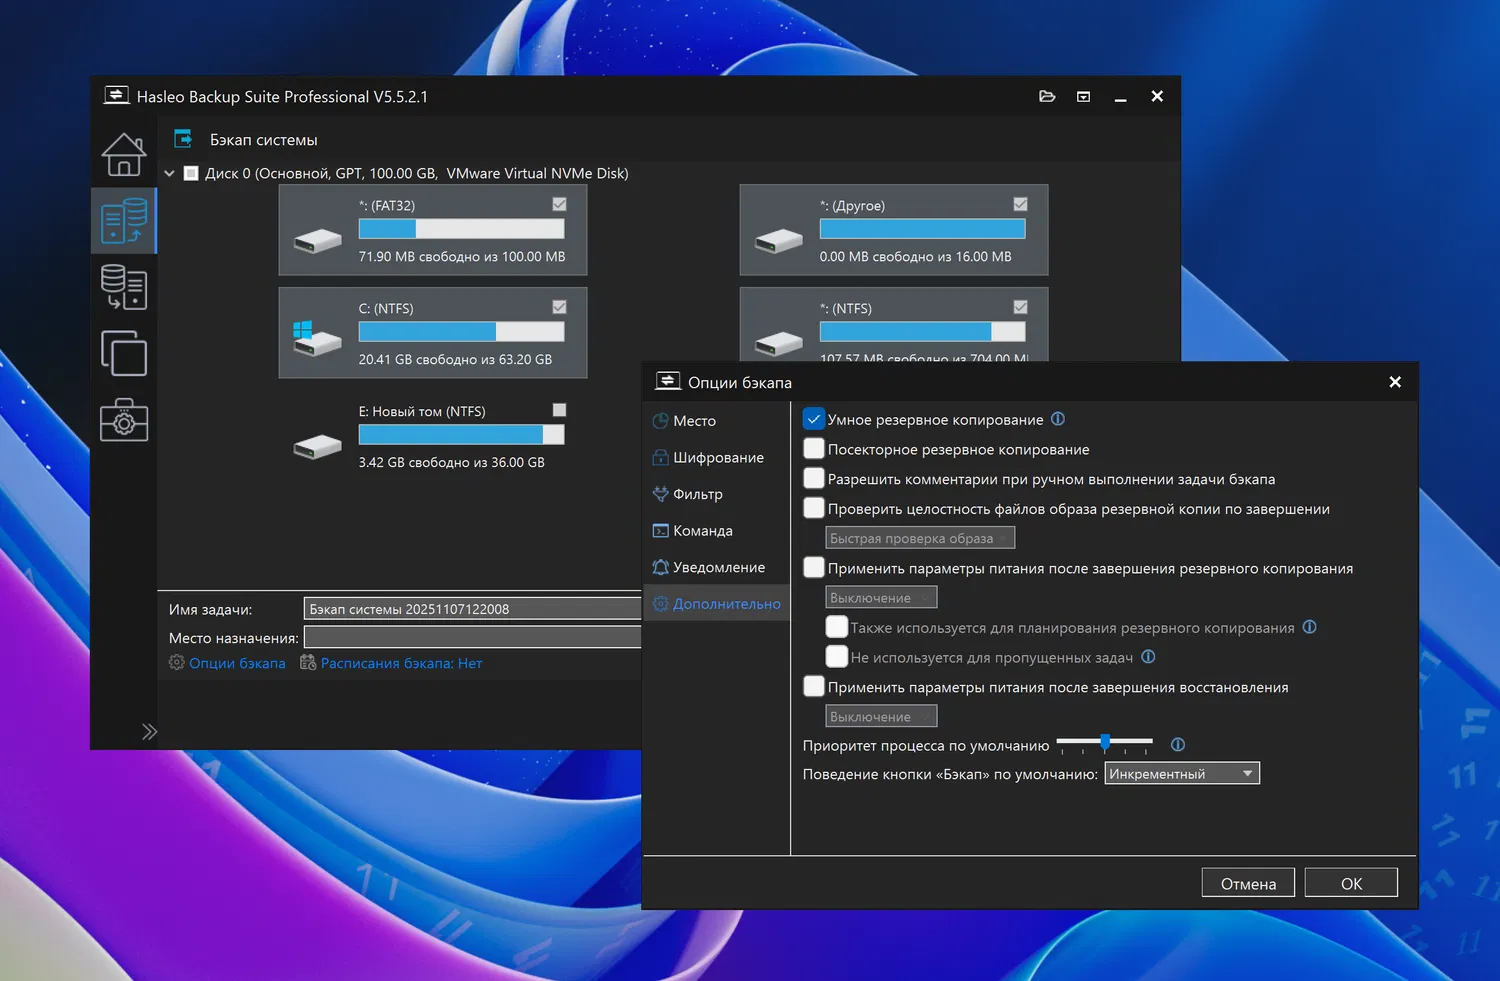Viewport: 1500px width, 981px height.
Task: Click the text 0.00 MB свободно из 16.00 MB
Action: (915, 257)
